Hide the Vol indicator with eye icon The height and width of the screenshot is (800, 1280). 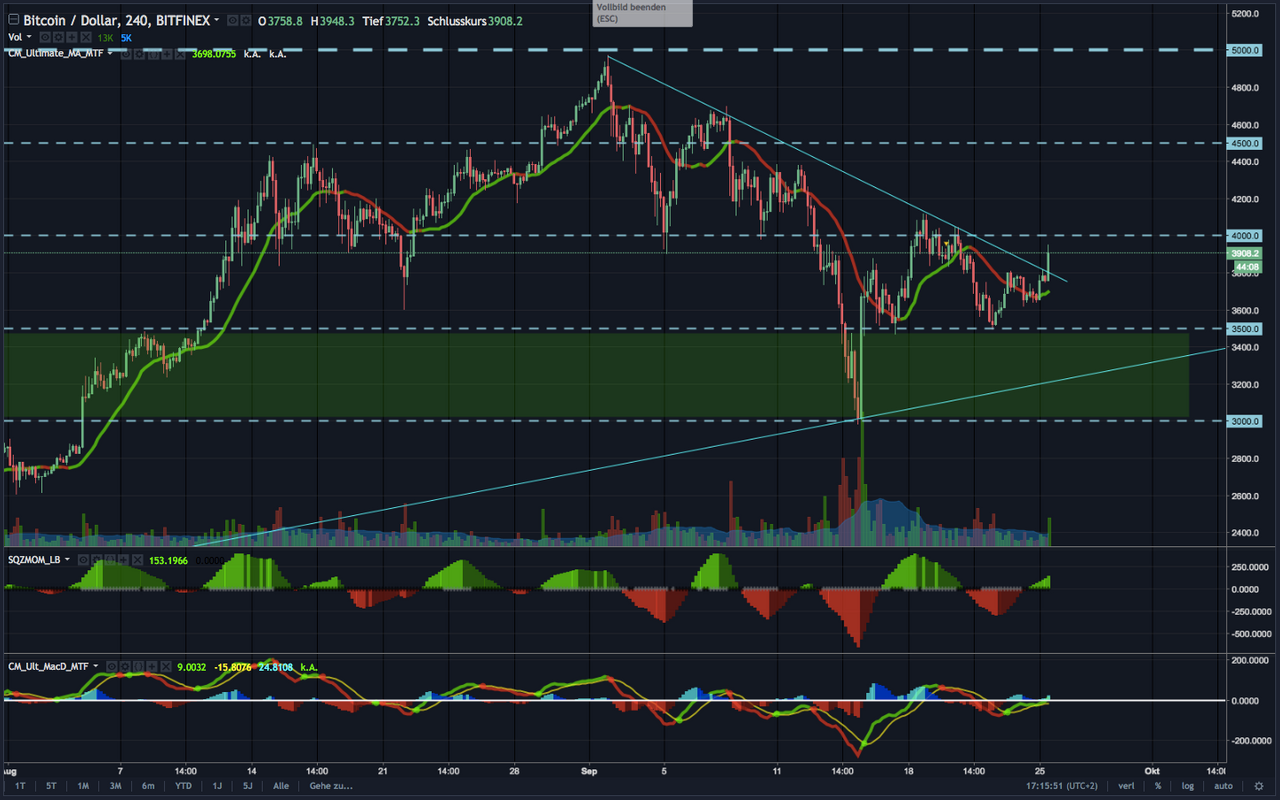click(45, 37)
